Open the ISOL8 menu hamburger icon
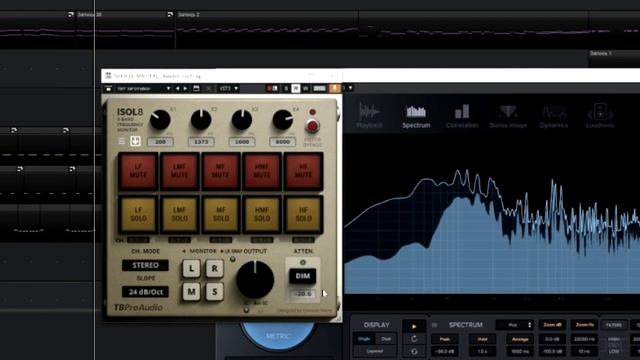 coord(122,141)
